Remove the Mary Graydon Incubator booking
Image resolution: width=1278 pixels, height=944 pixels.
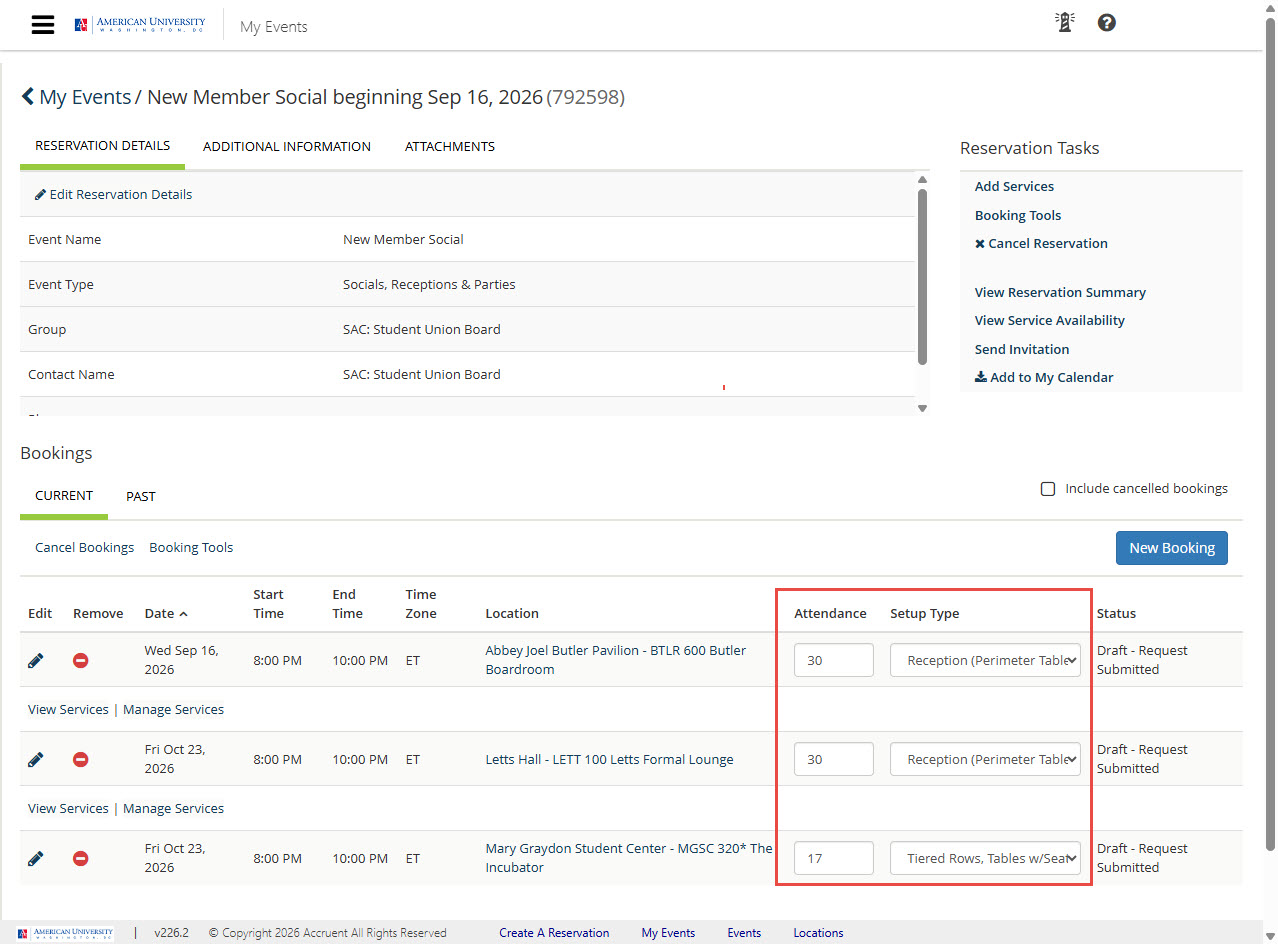(x=81, y=858)
